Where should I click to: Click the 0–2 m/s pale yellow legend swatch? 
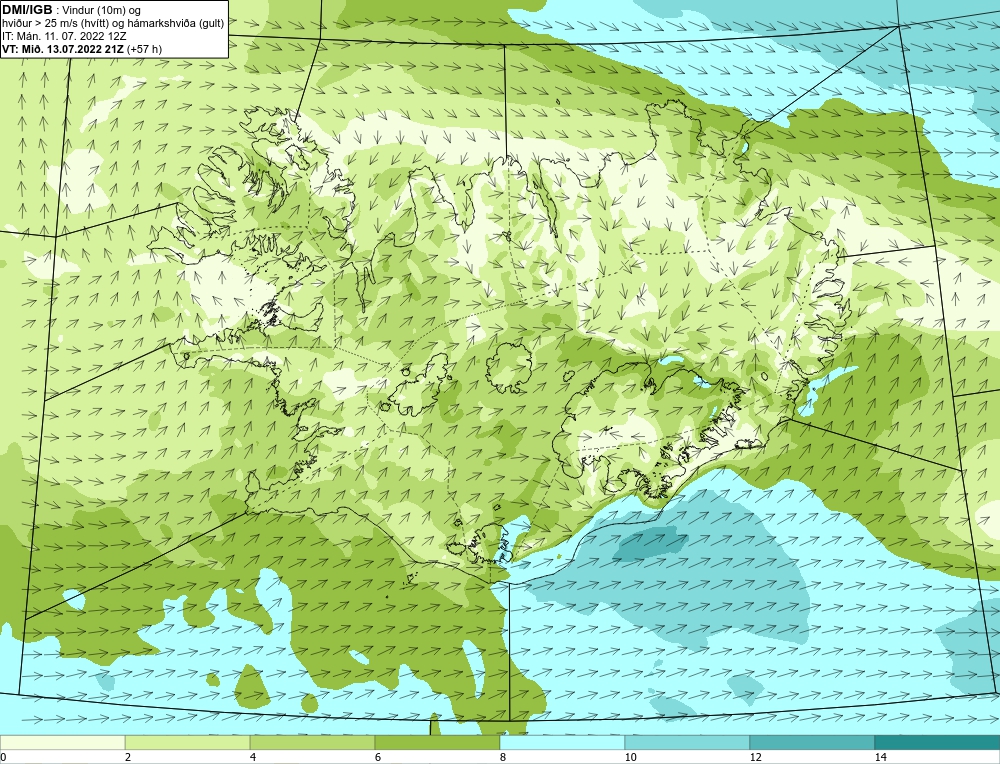coord(62,742)
